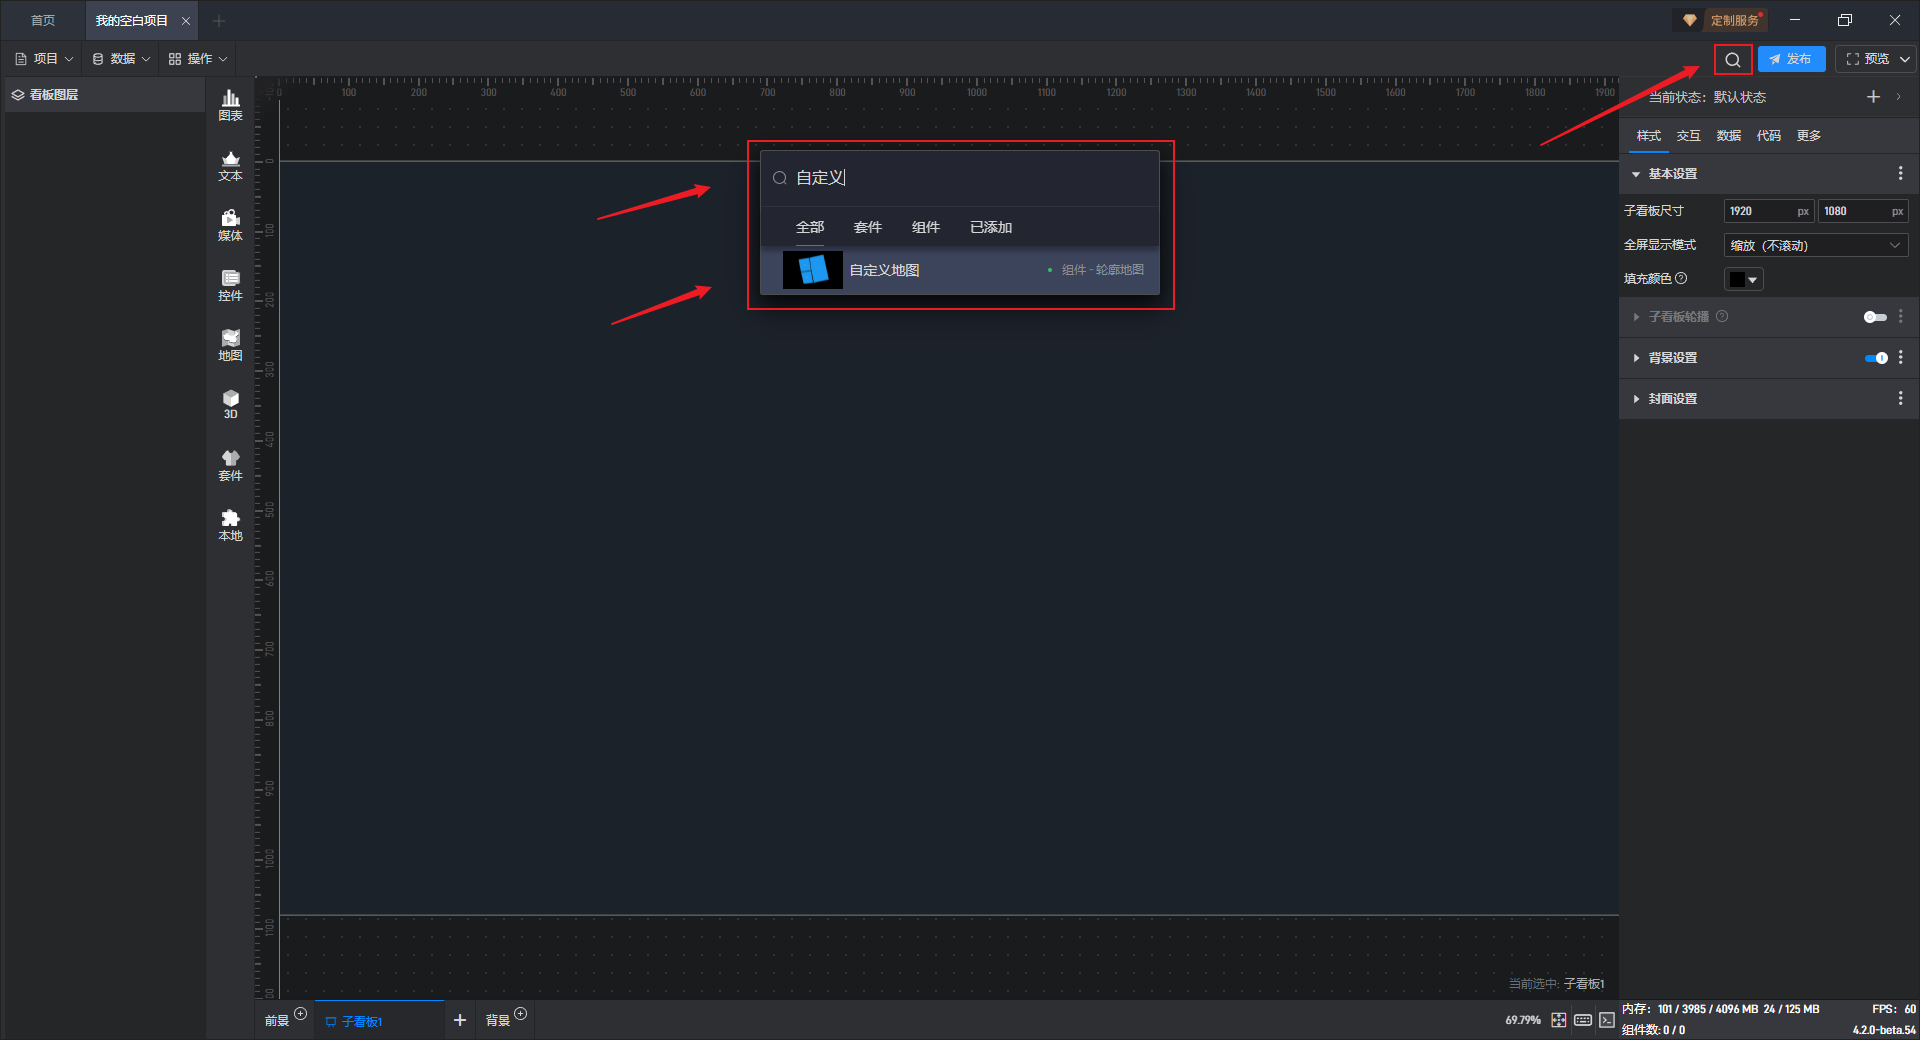Open the 操作 dropdown menu
1920x1040 pixels.
tap(198, 59)
